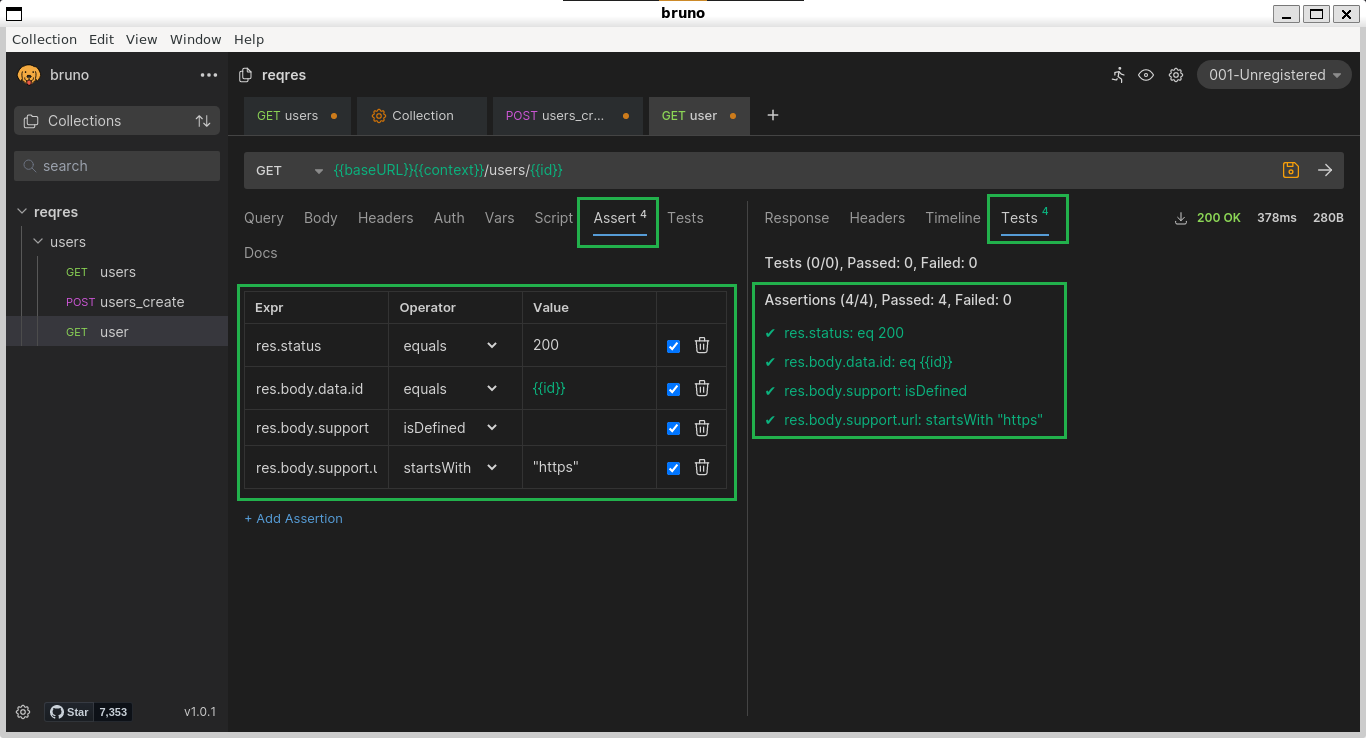The height and width of the screenshot is (738, 1366).
Task: Click the eye icon in the top toolbar
Action: click(x=1146, y=75)
